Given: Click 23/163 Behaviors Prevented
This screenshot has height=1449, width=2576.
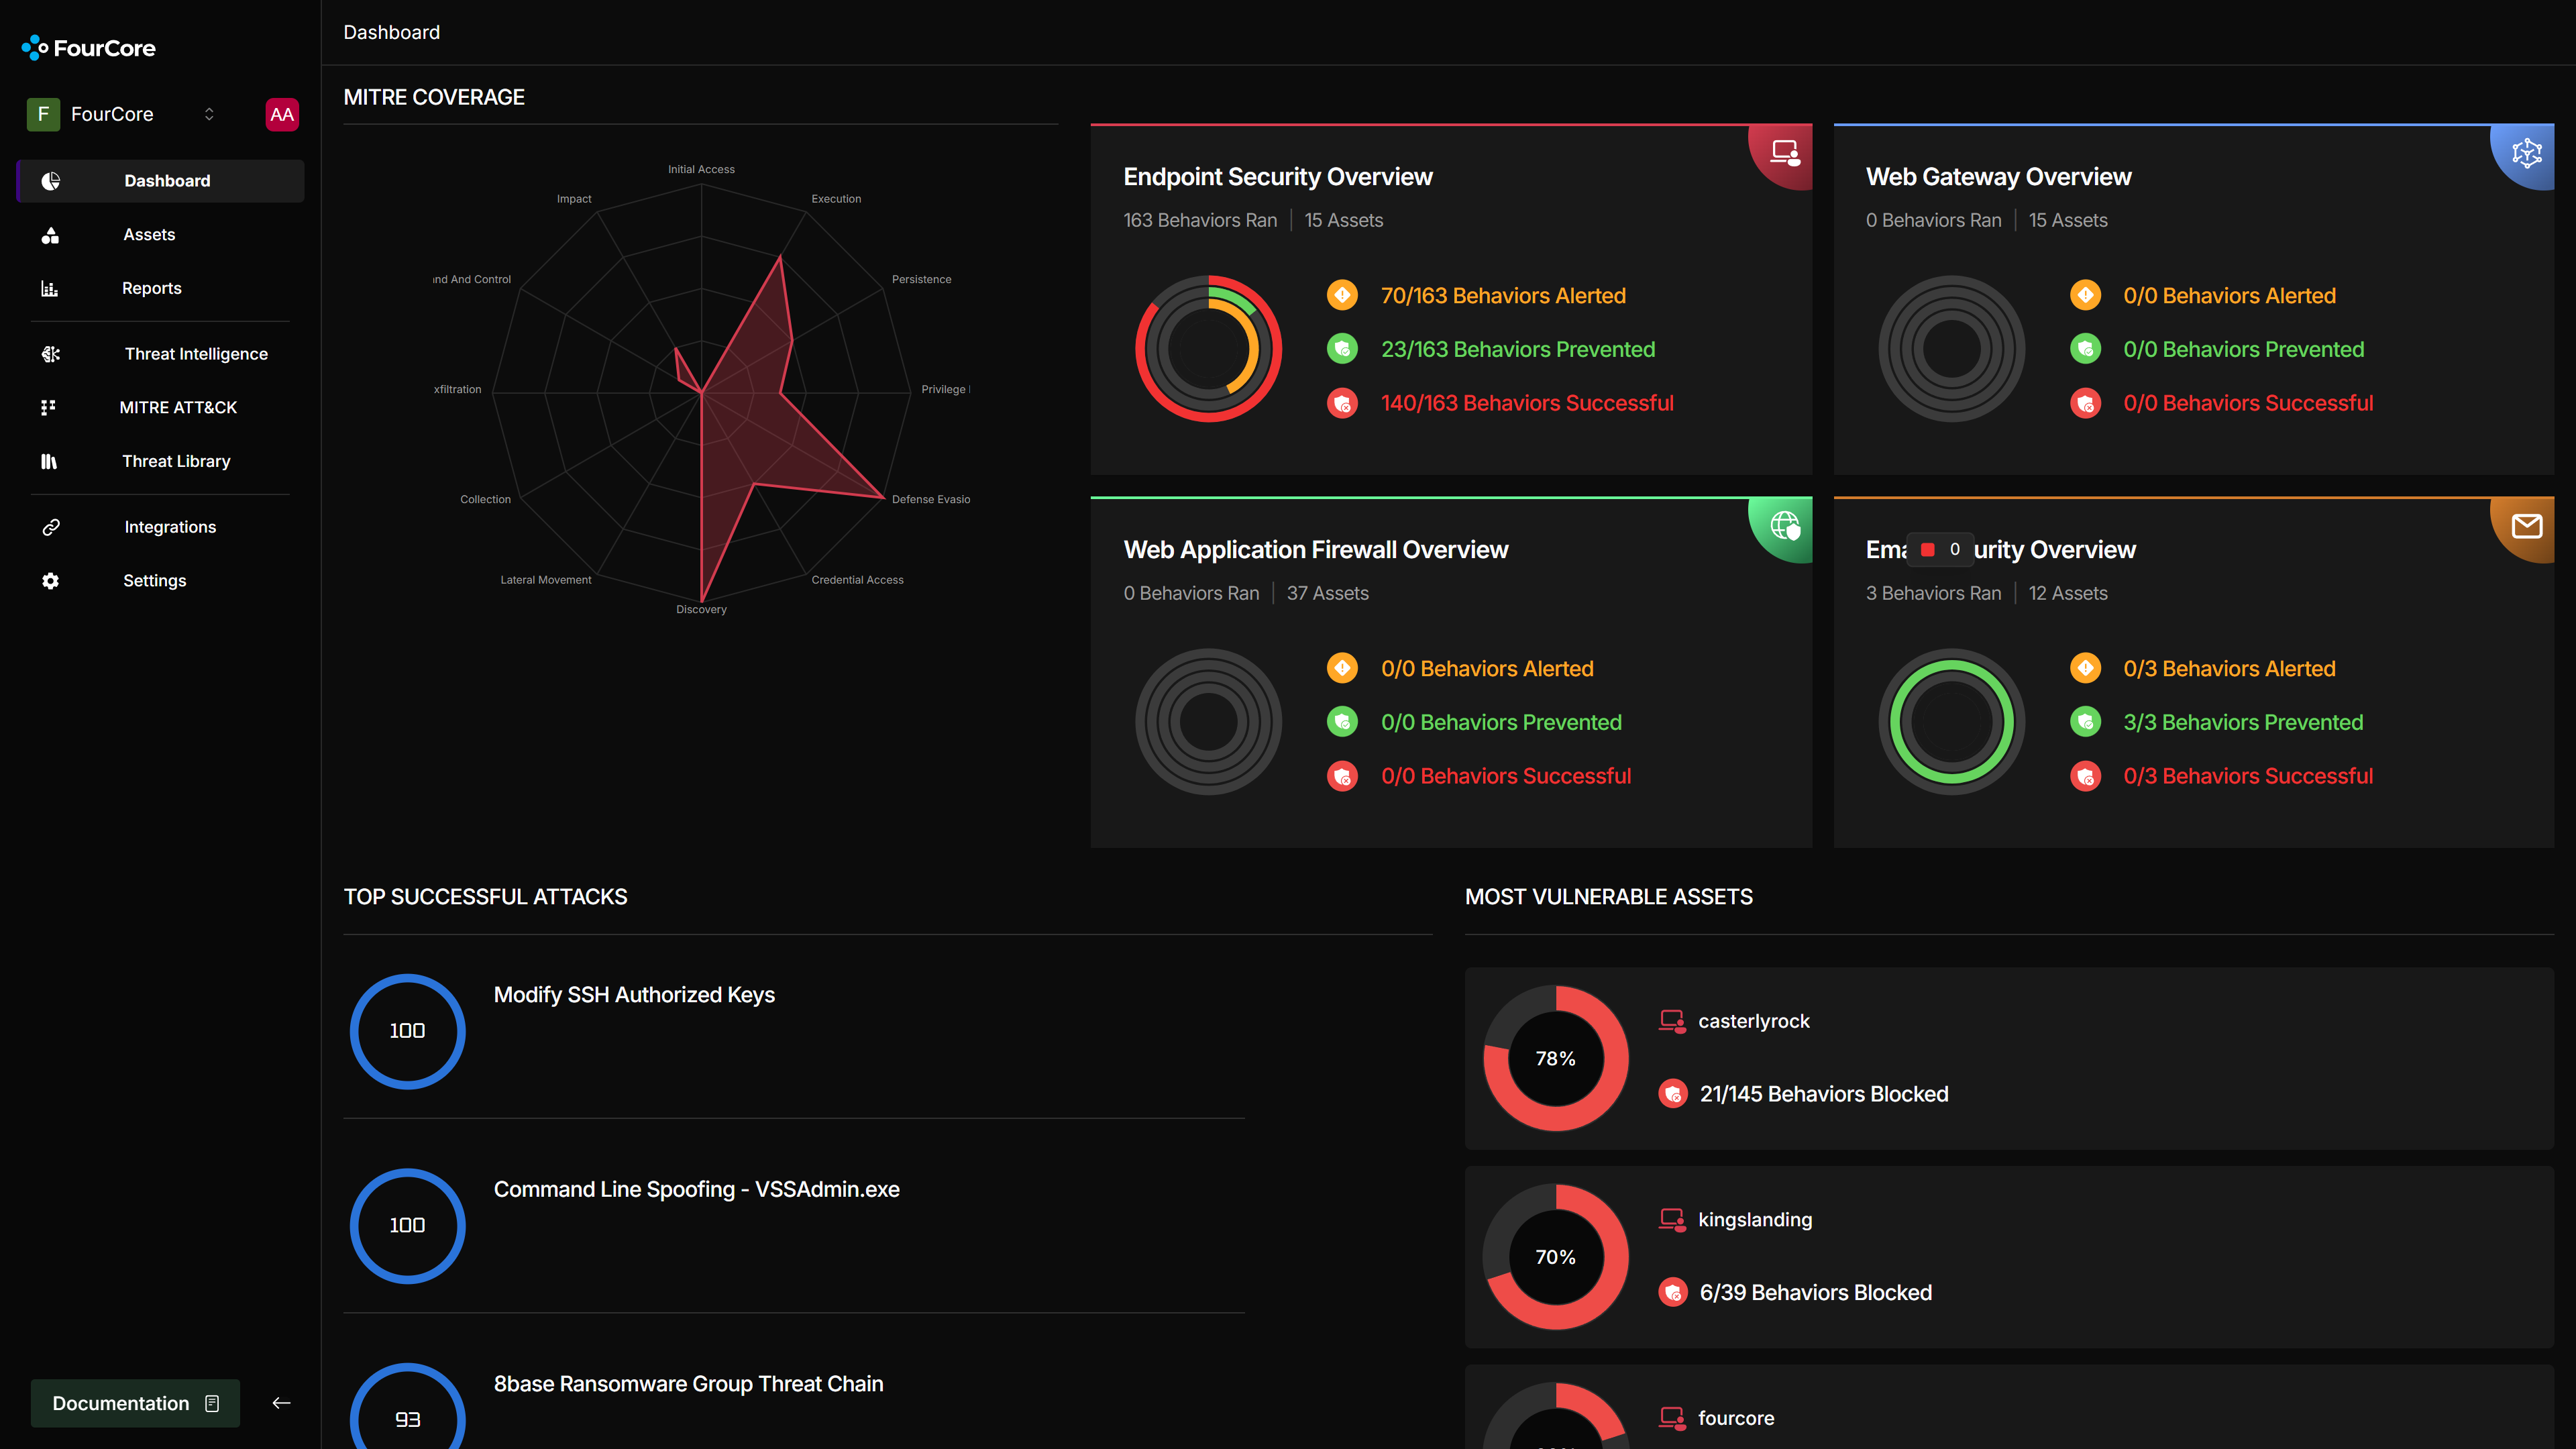Looking at the screenshot, I should [x=1518, y=349].
